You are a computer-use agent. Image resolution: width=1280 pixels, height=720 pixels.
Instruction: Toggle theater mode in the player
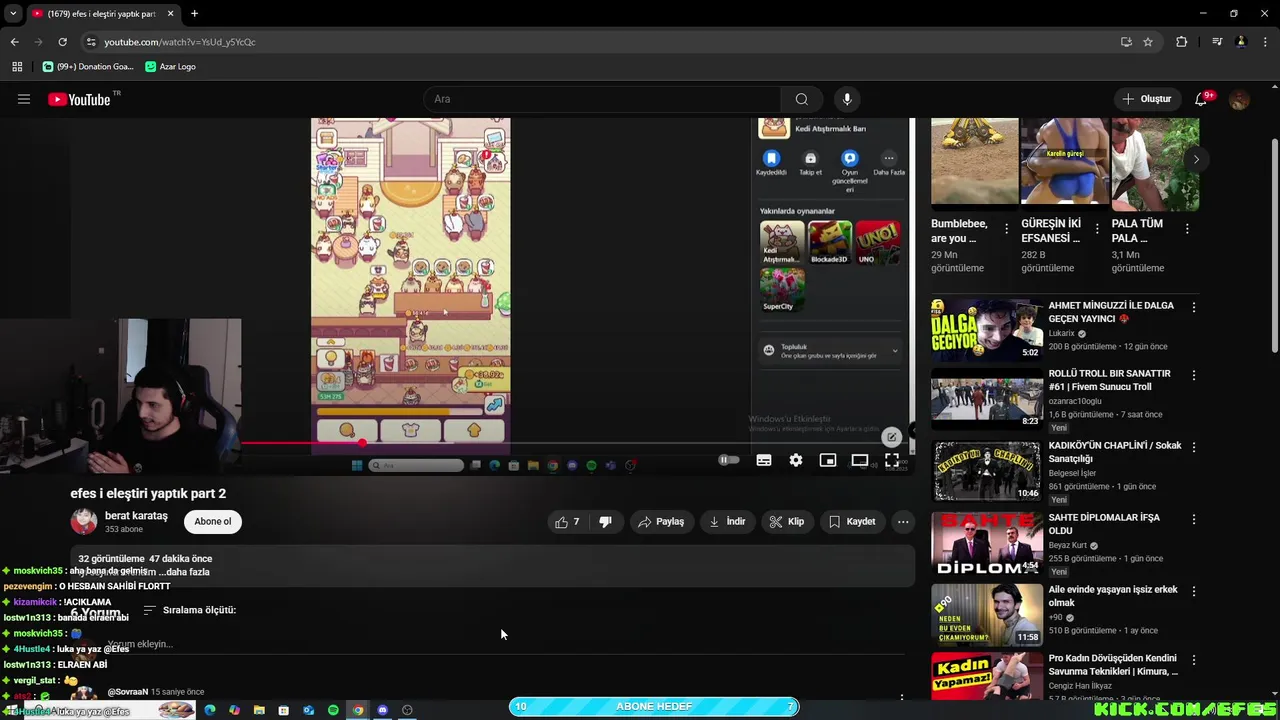(860, 460)
